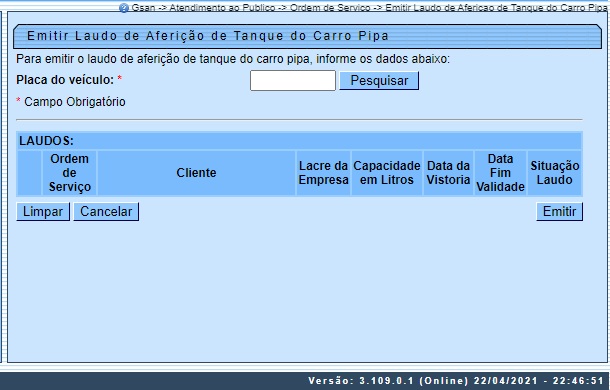Click the 'Ordem de Serviço' column header
Screen dimensions: 610x390
(x=70, y=173)
